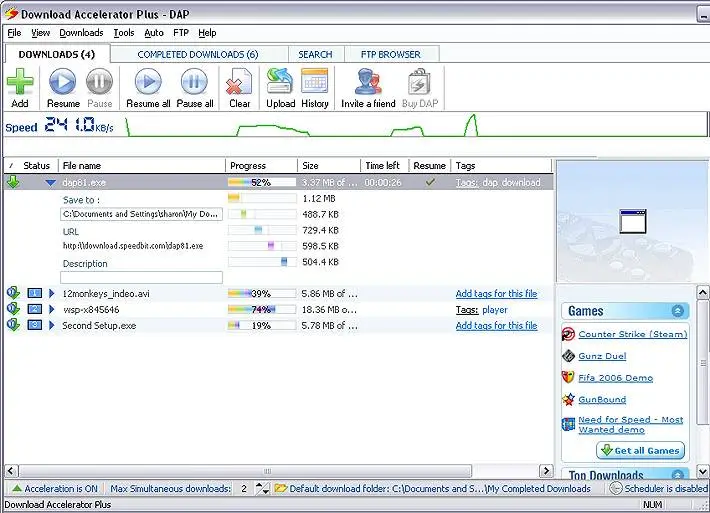The height and width of the screenshot is (513, 710).
Task: Open the Counter Strike (Steam) link
Action: [x=632, y=335]
